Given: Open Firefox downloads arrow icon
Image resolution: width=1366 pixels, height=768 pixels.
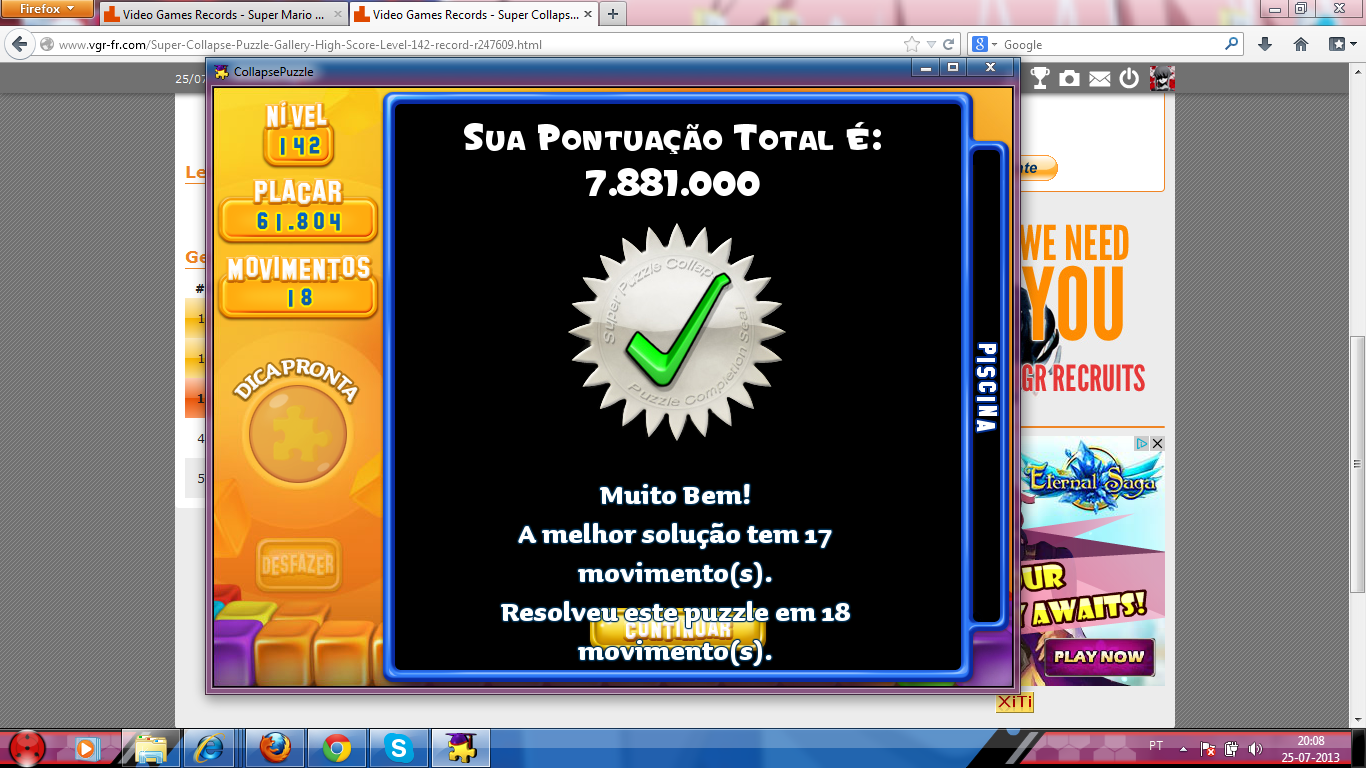Looking at the screenshot, I should pyautogui.click(x=1264, y=44).
